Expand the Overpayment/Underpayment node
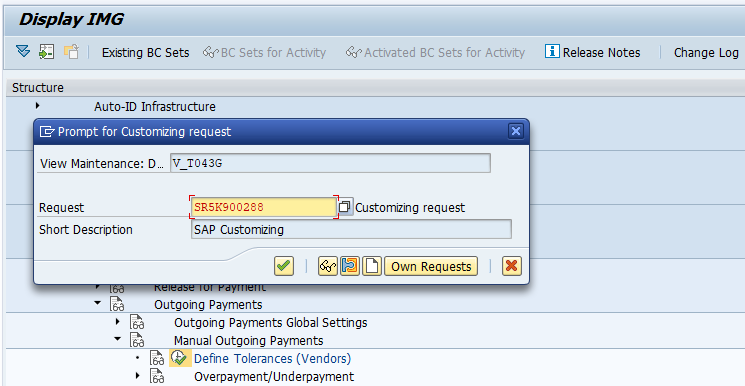The width and height of the screenshot is (745, 386). tap(138, 375)
